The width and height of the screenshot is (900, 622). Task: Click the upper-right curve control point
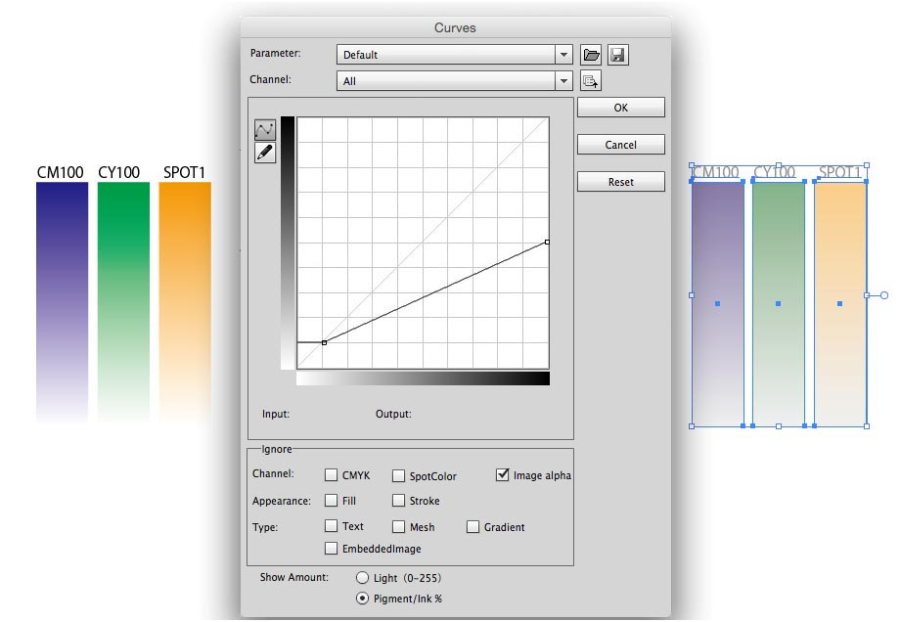click(x=547, y=242)
